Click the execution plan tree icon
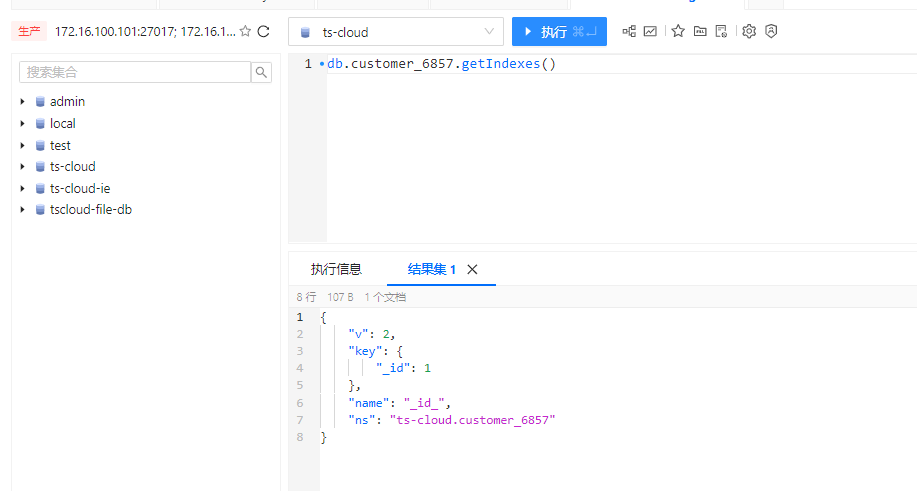 629,32
